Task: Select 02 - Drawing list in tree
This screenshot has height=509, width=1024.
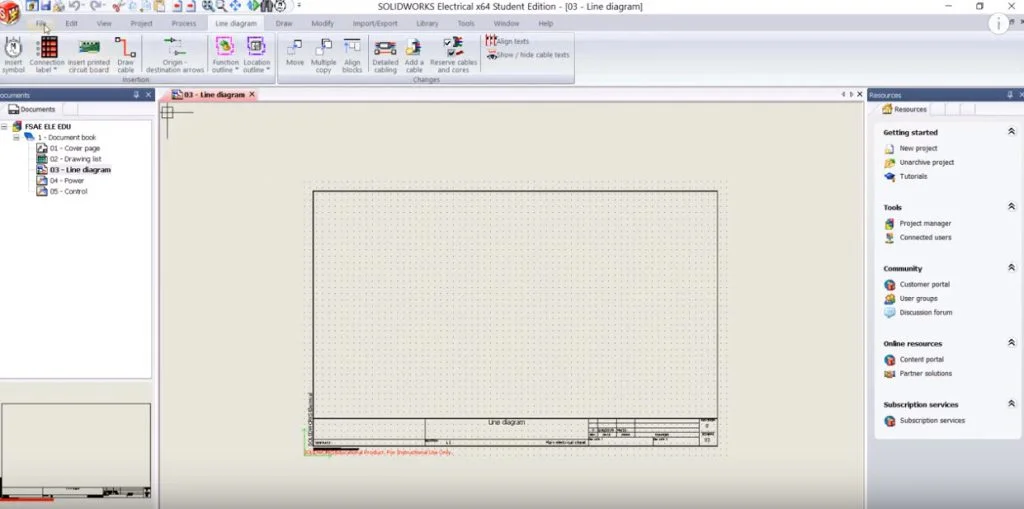Action: 69,159
